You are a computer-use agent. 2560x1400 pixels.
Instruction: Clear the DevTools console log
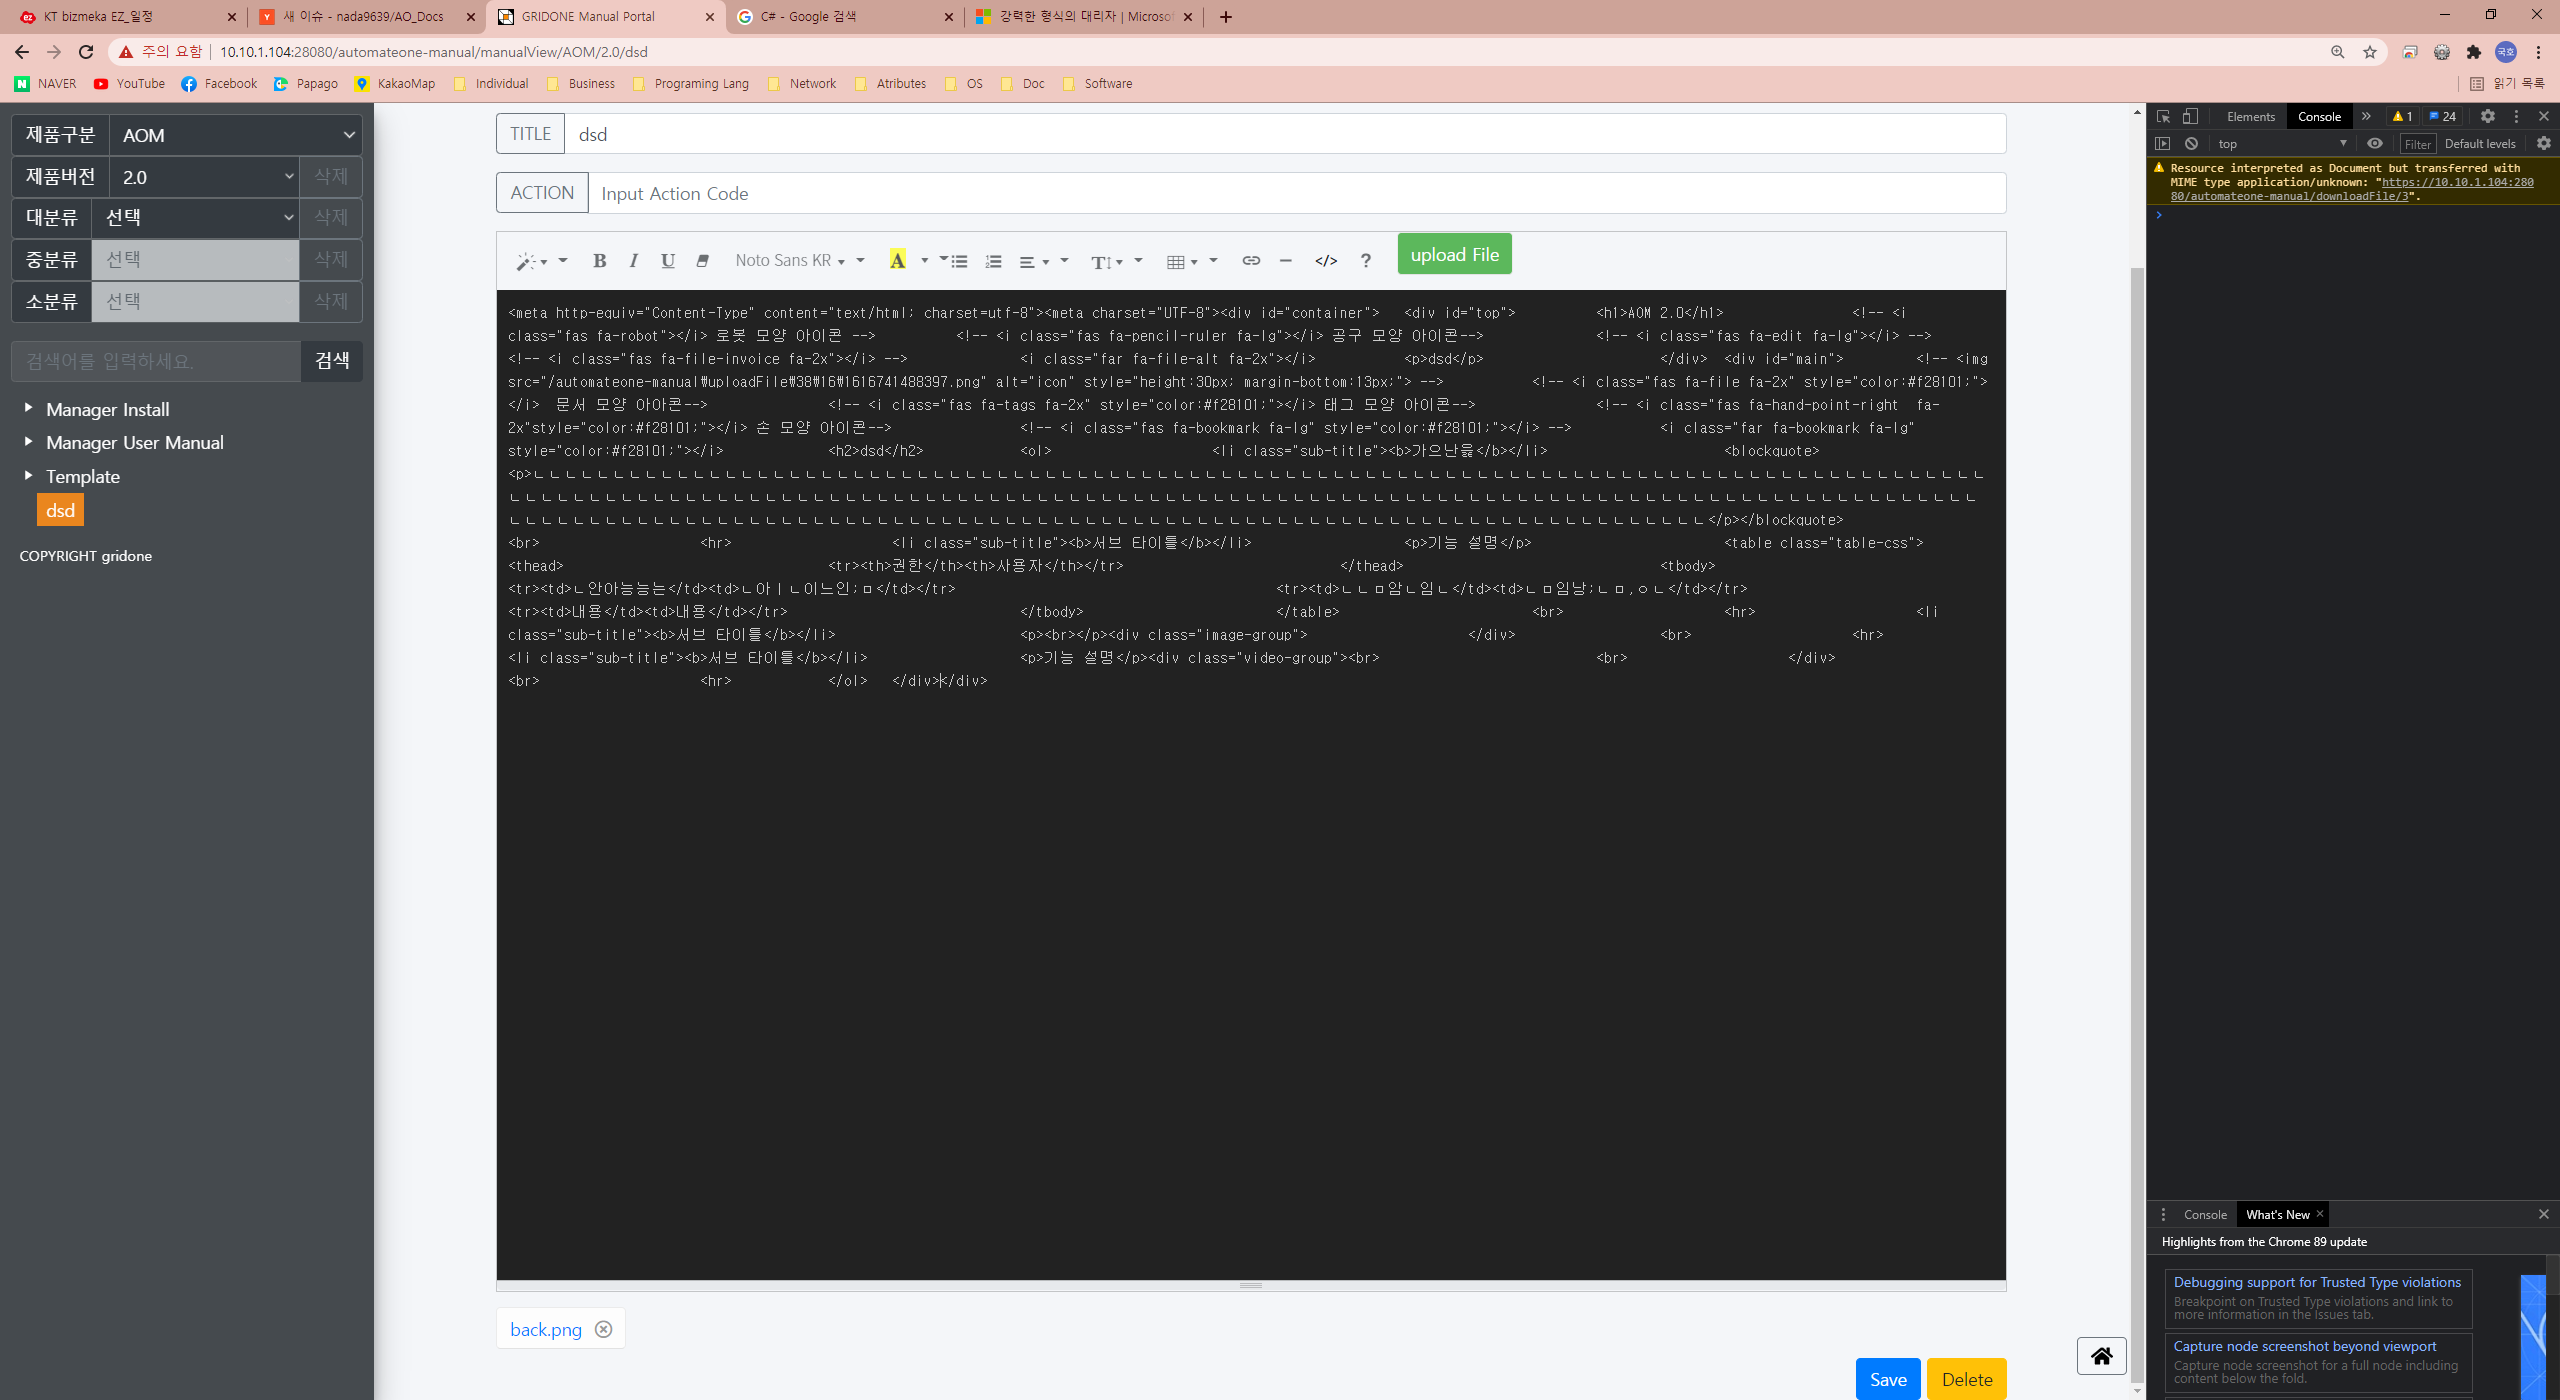[2191, 144]
